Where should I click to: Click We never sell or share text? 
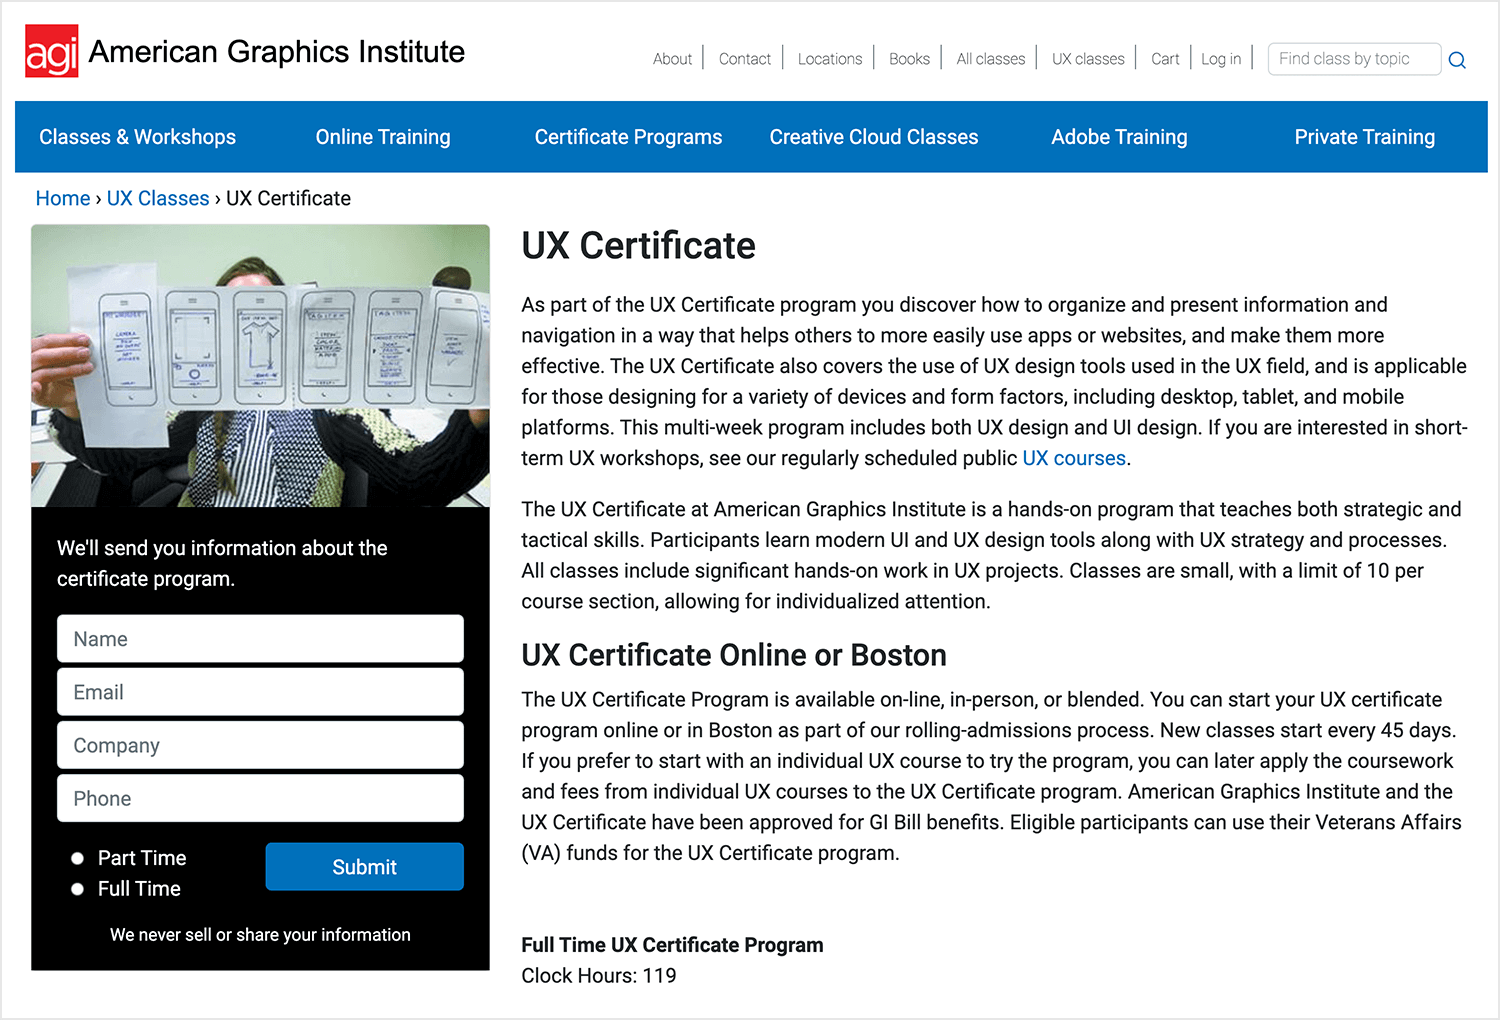point(260,935)
